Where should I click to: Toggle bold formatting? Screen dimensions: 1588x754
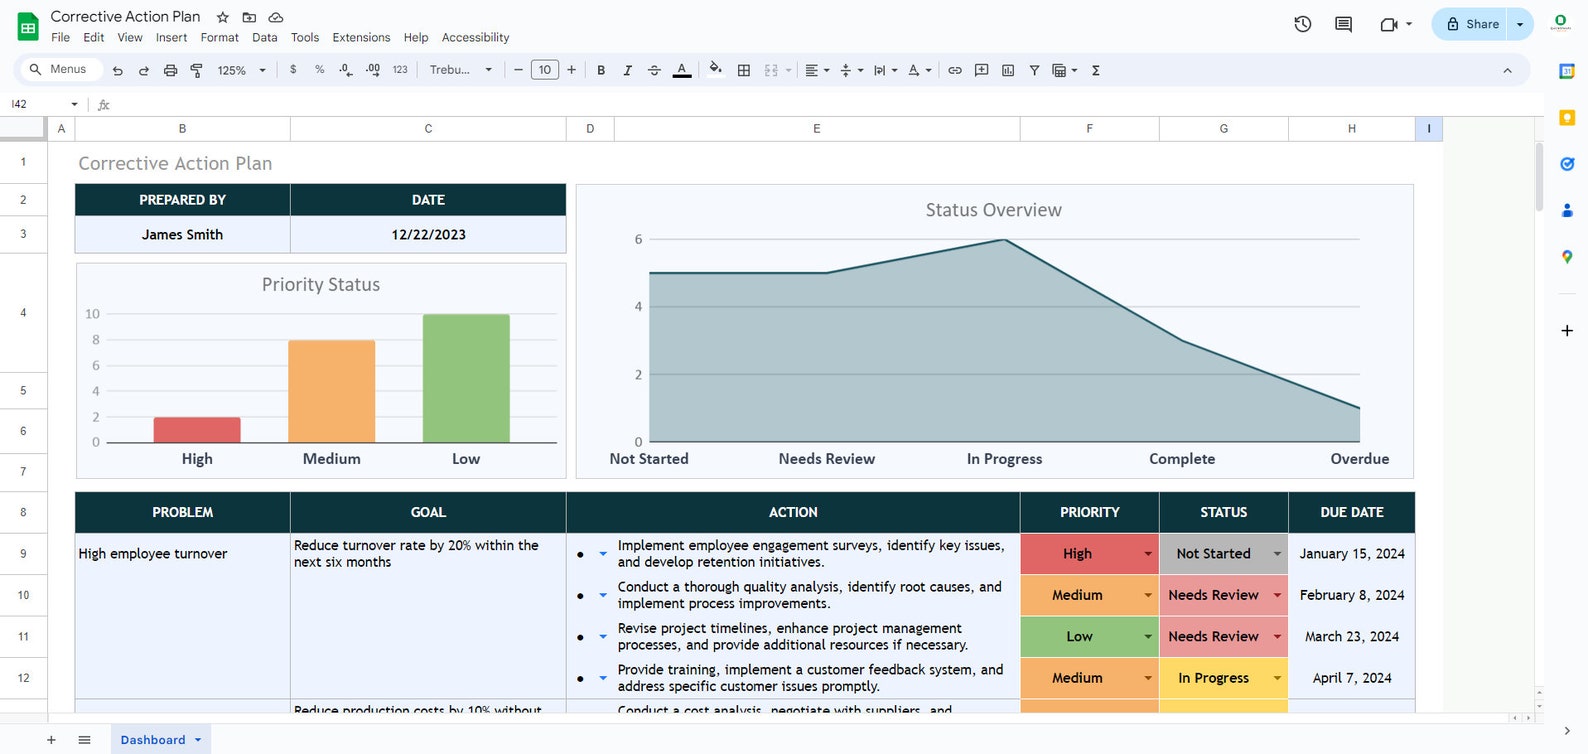click(x=601, y=70)
